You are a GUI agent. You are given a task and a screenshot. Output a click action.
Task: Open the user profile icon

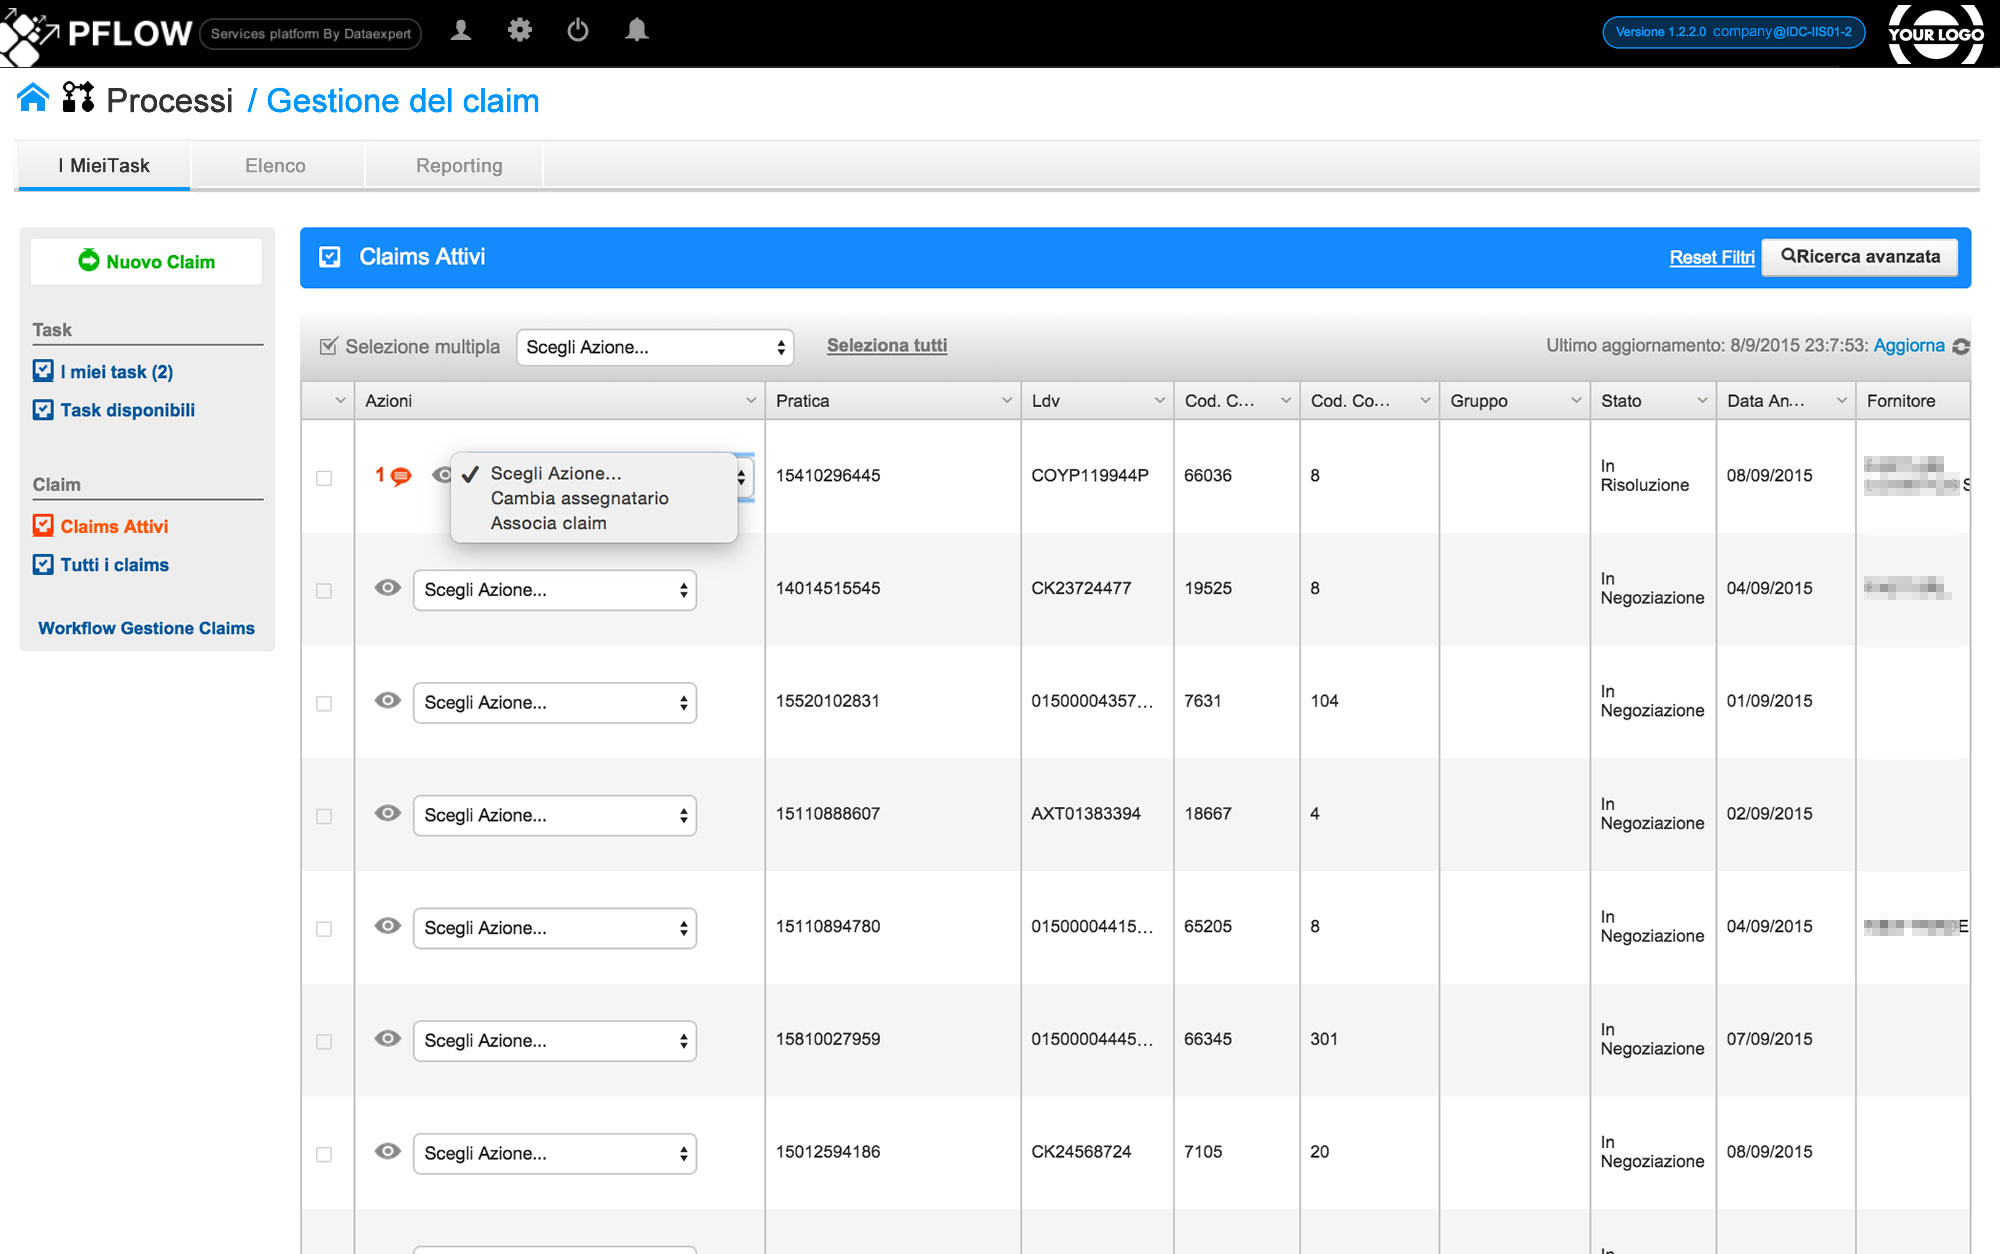pyautogui.click(x=461, y=31)
